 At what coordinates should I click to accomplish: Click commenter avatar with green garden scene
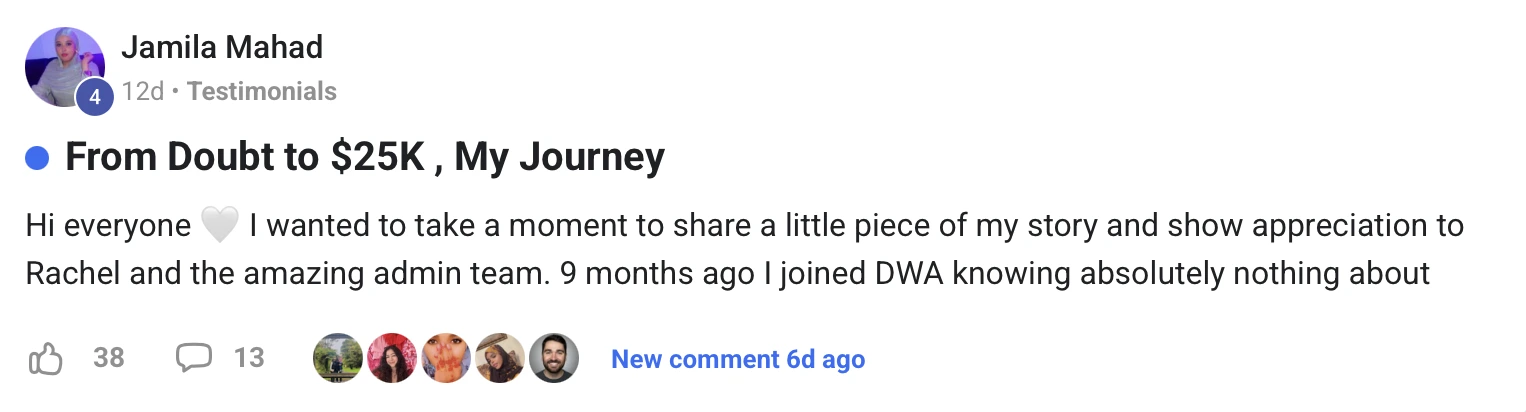tap(337, 358)
